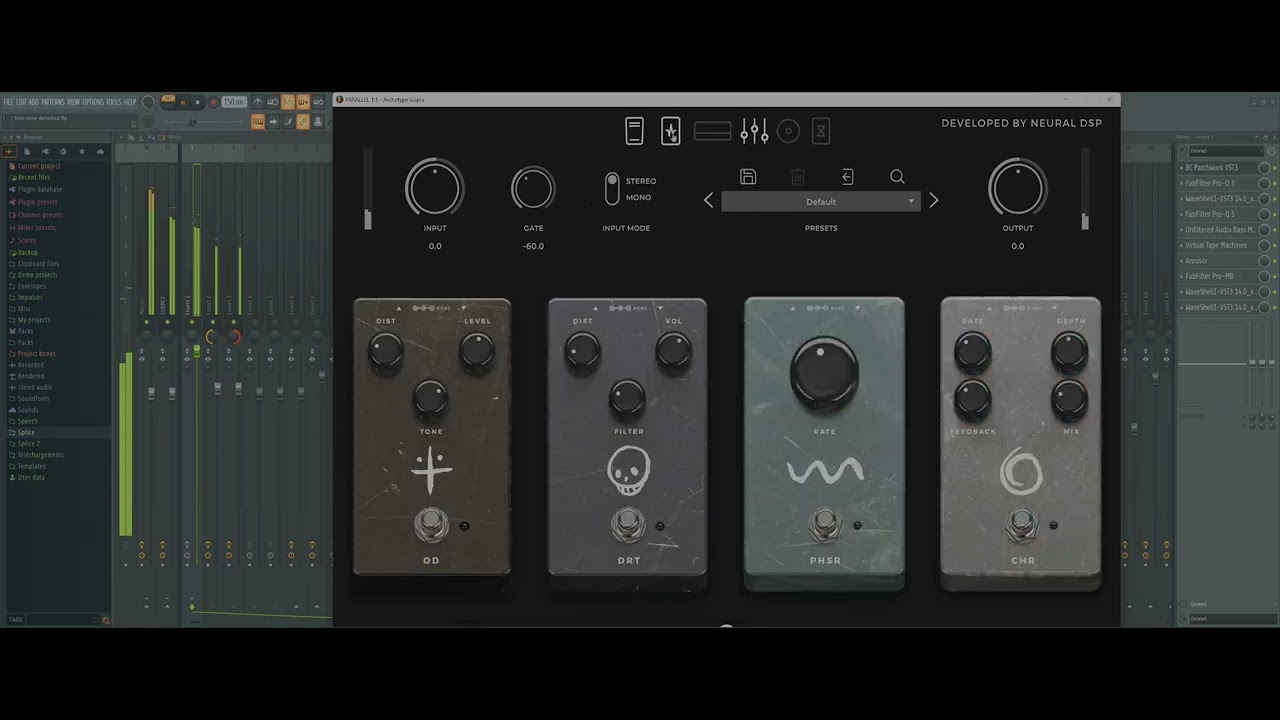The image size is (1280, 720).
Task: Delete preset using the trash icon
Action: coord(798,177)
